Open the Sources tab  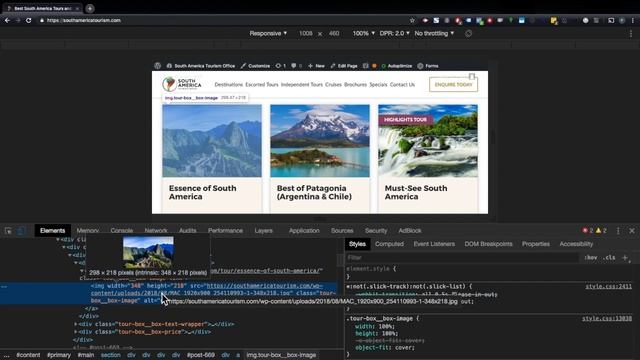342,231
